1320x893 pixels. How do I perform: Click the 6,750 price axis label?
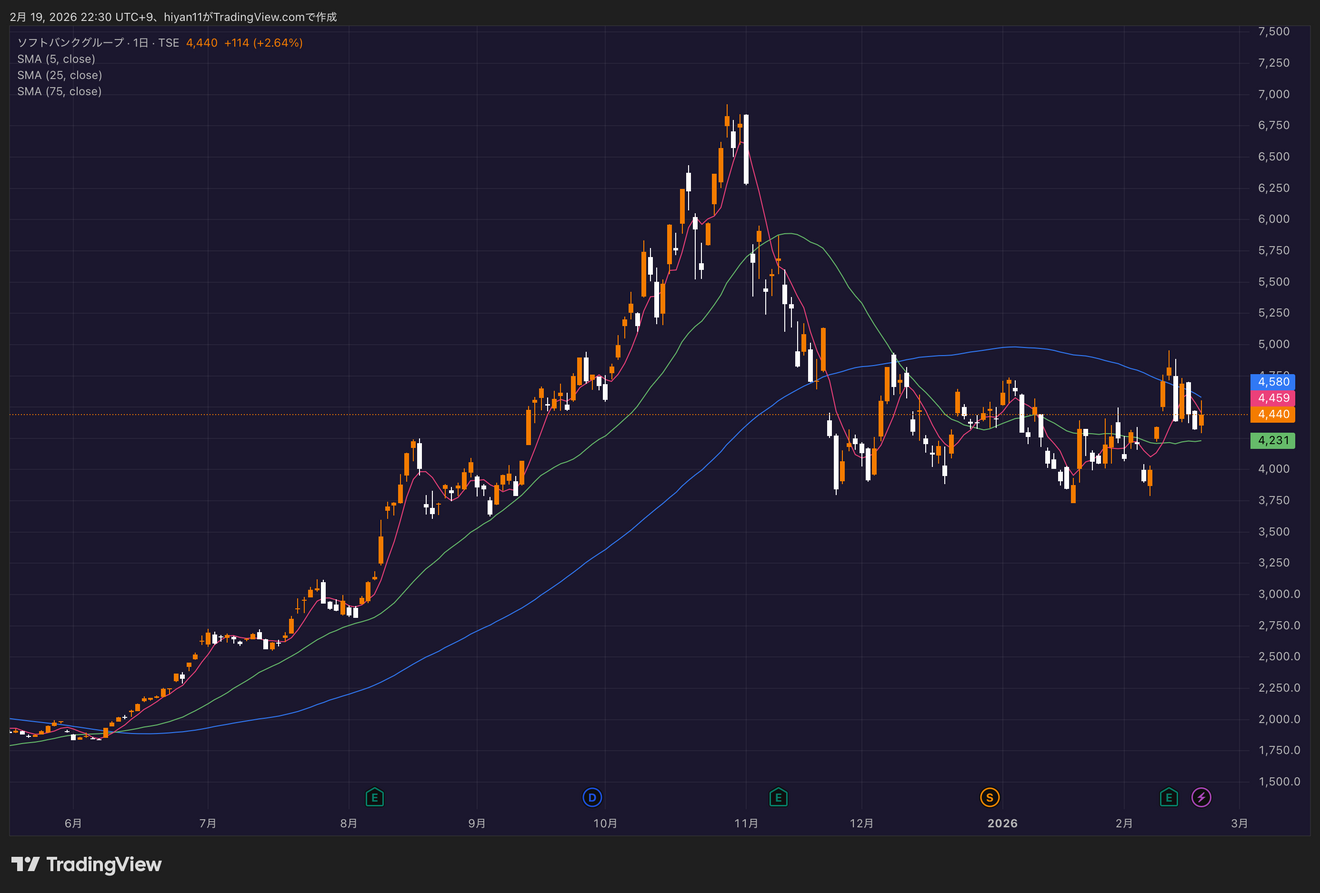1273,126
